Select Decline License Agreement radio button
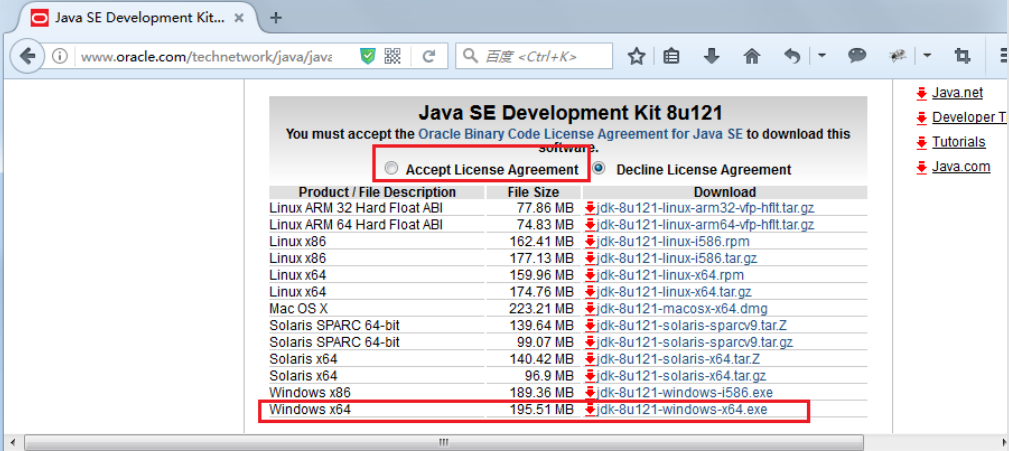Viewport: 1009px width, 451px height. point(600,169)
